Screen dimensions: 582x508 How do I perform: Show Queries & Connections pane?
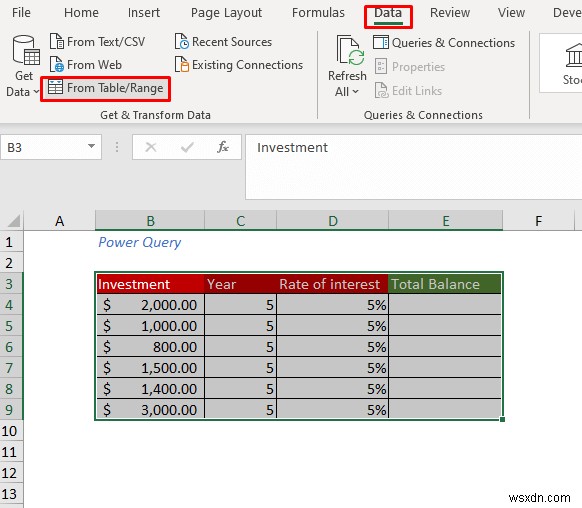[444, 43]
